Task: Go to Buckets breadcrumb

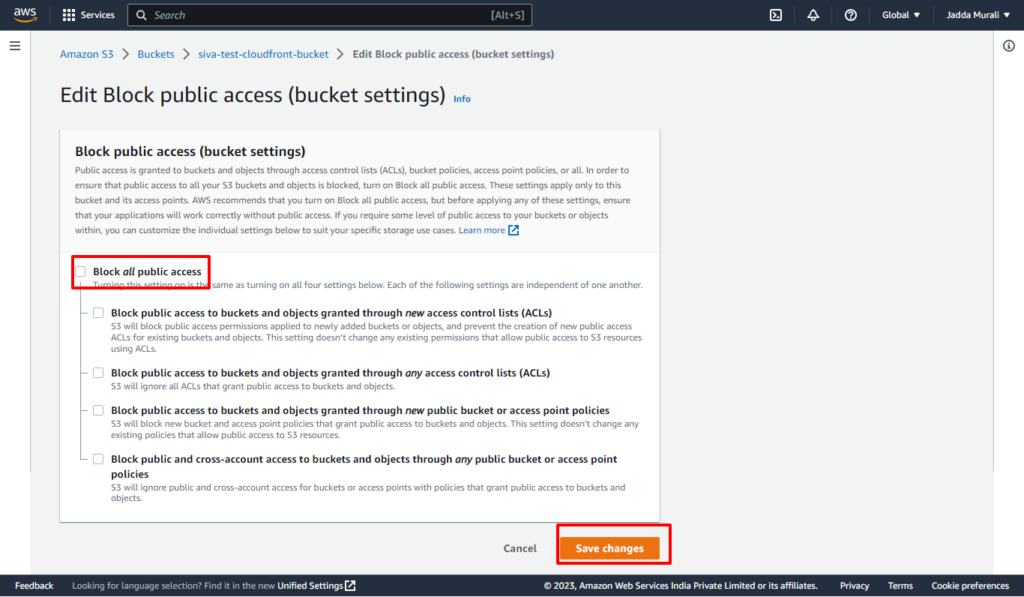Action: pyautogui.click(x=155, y=54)
